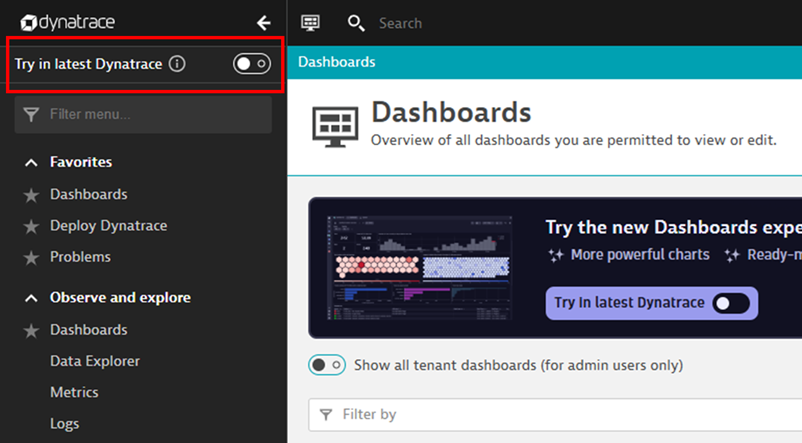The height and width of the screenshot is (443, 802).
Task: Go to Logs in the navigation
Action: pos(64,424)
